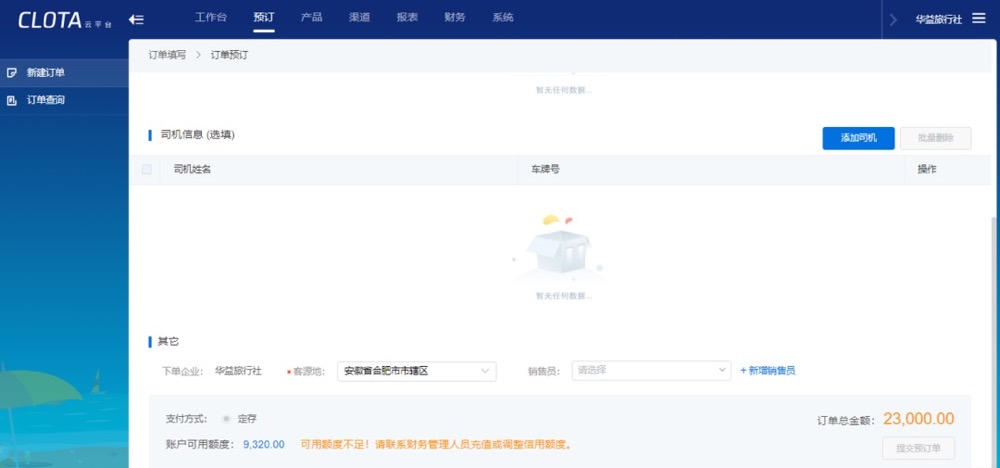1000x468 pixels.
Task: Click the CLOTA logo
Action: pos(65,20)
